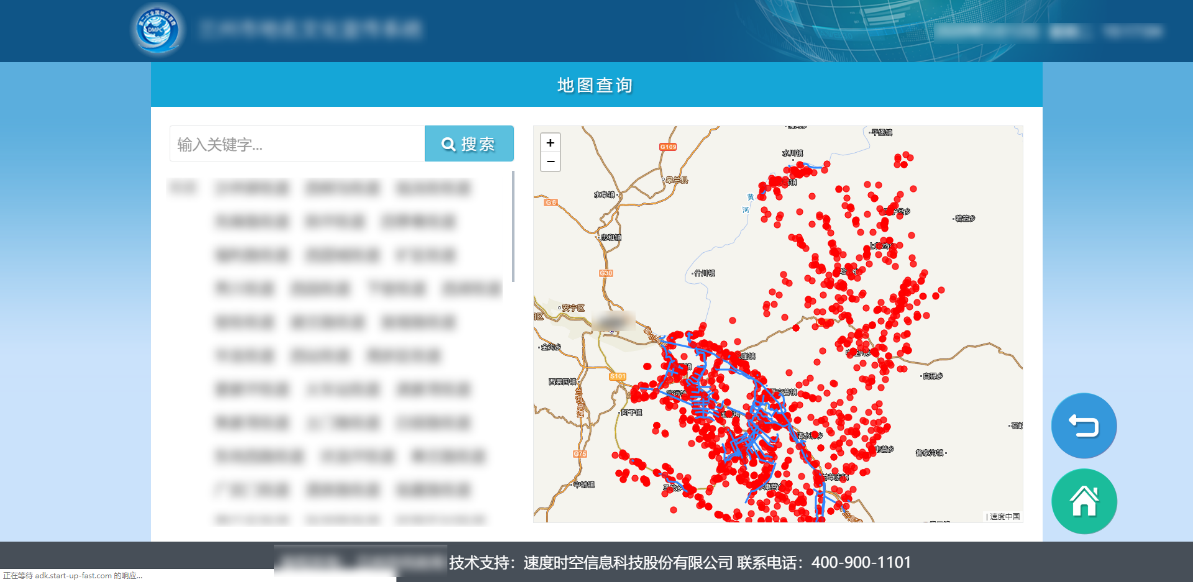Image resolution: width=1193 pixels, height=582 pixels.
Task: Return using the blue back arrow button
Action: point(1084,426)
